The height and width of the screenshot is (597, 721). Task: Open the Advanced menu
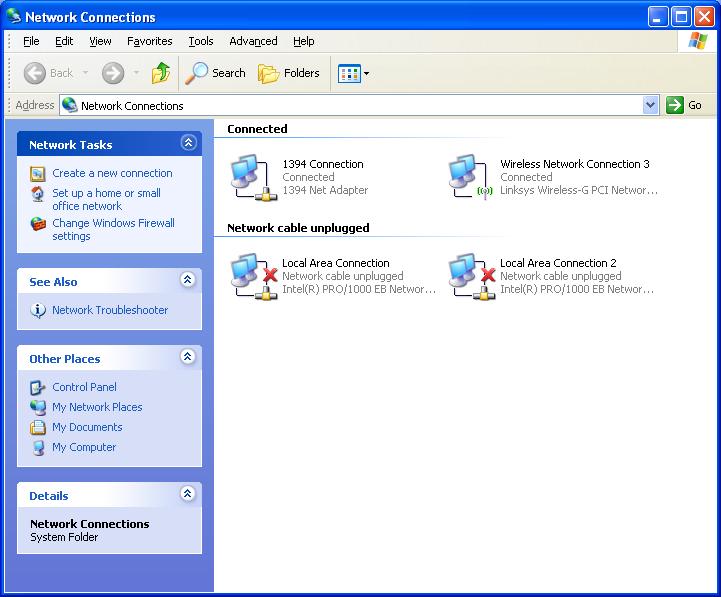pyautogui.click(x=253, y=41)
